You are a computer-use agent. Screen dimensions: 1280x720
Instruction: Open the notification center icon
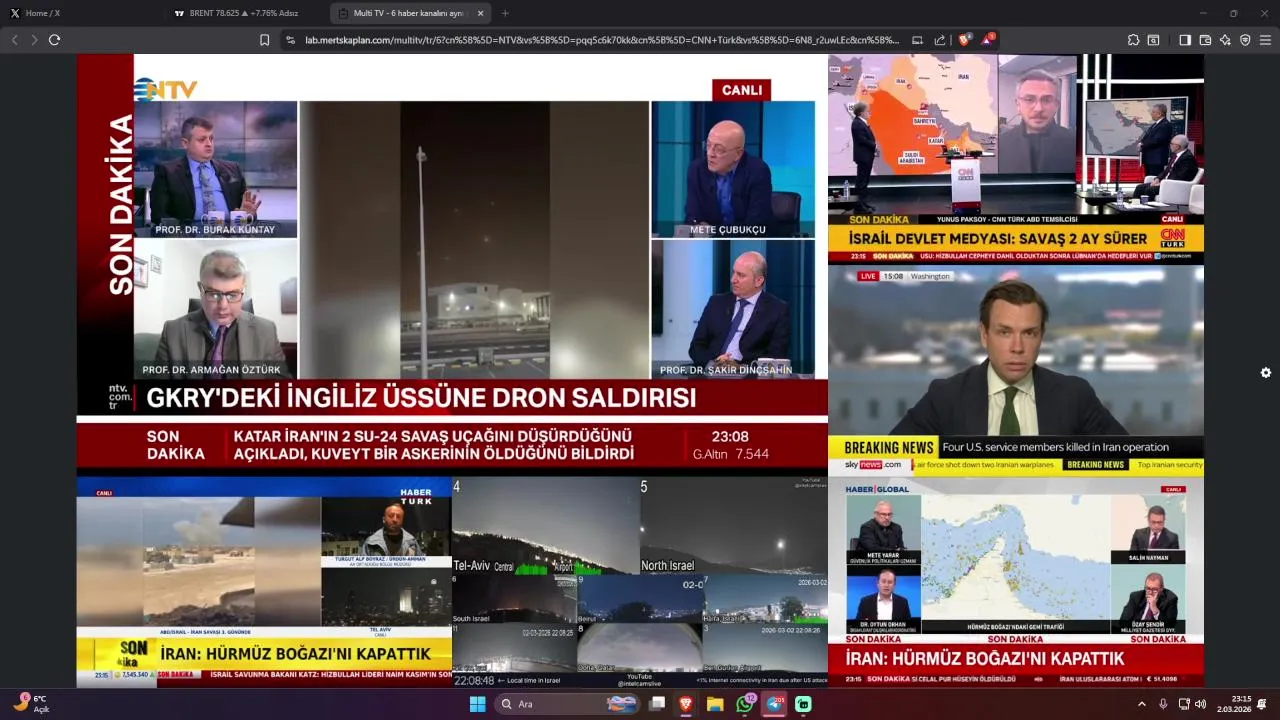tap(1262, 704)
